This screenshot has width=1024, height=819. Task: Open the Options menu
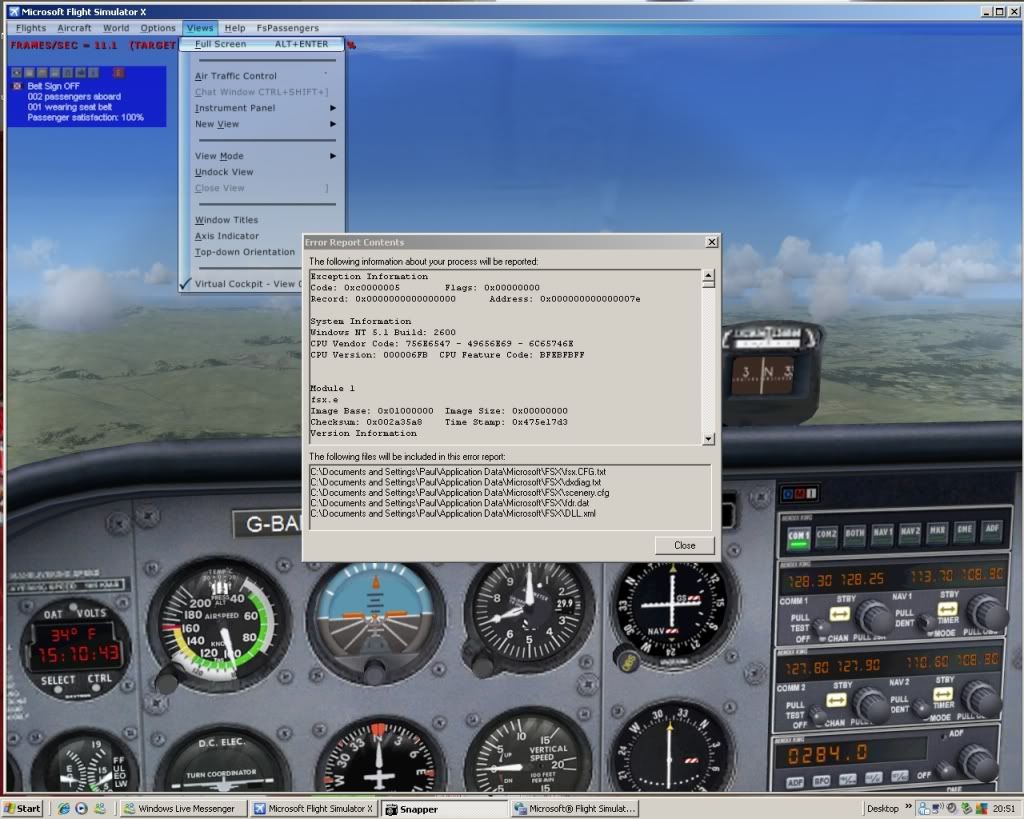click(158, 28)
